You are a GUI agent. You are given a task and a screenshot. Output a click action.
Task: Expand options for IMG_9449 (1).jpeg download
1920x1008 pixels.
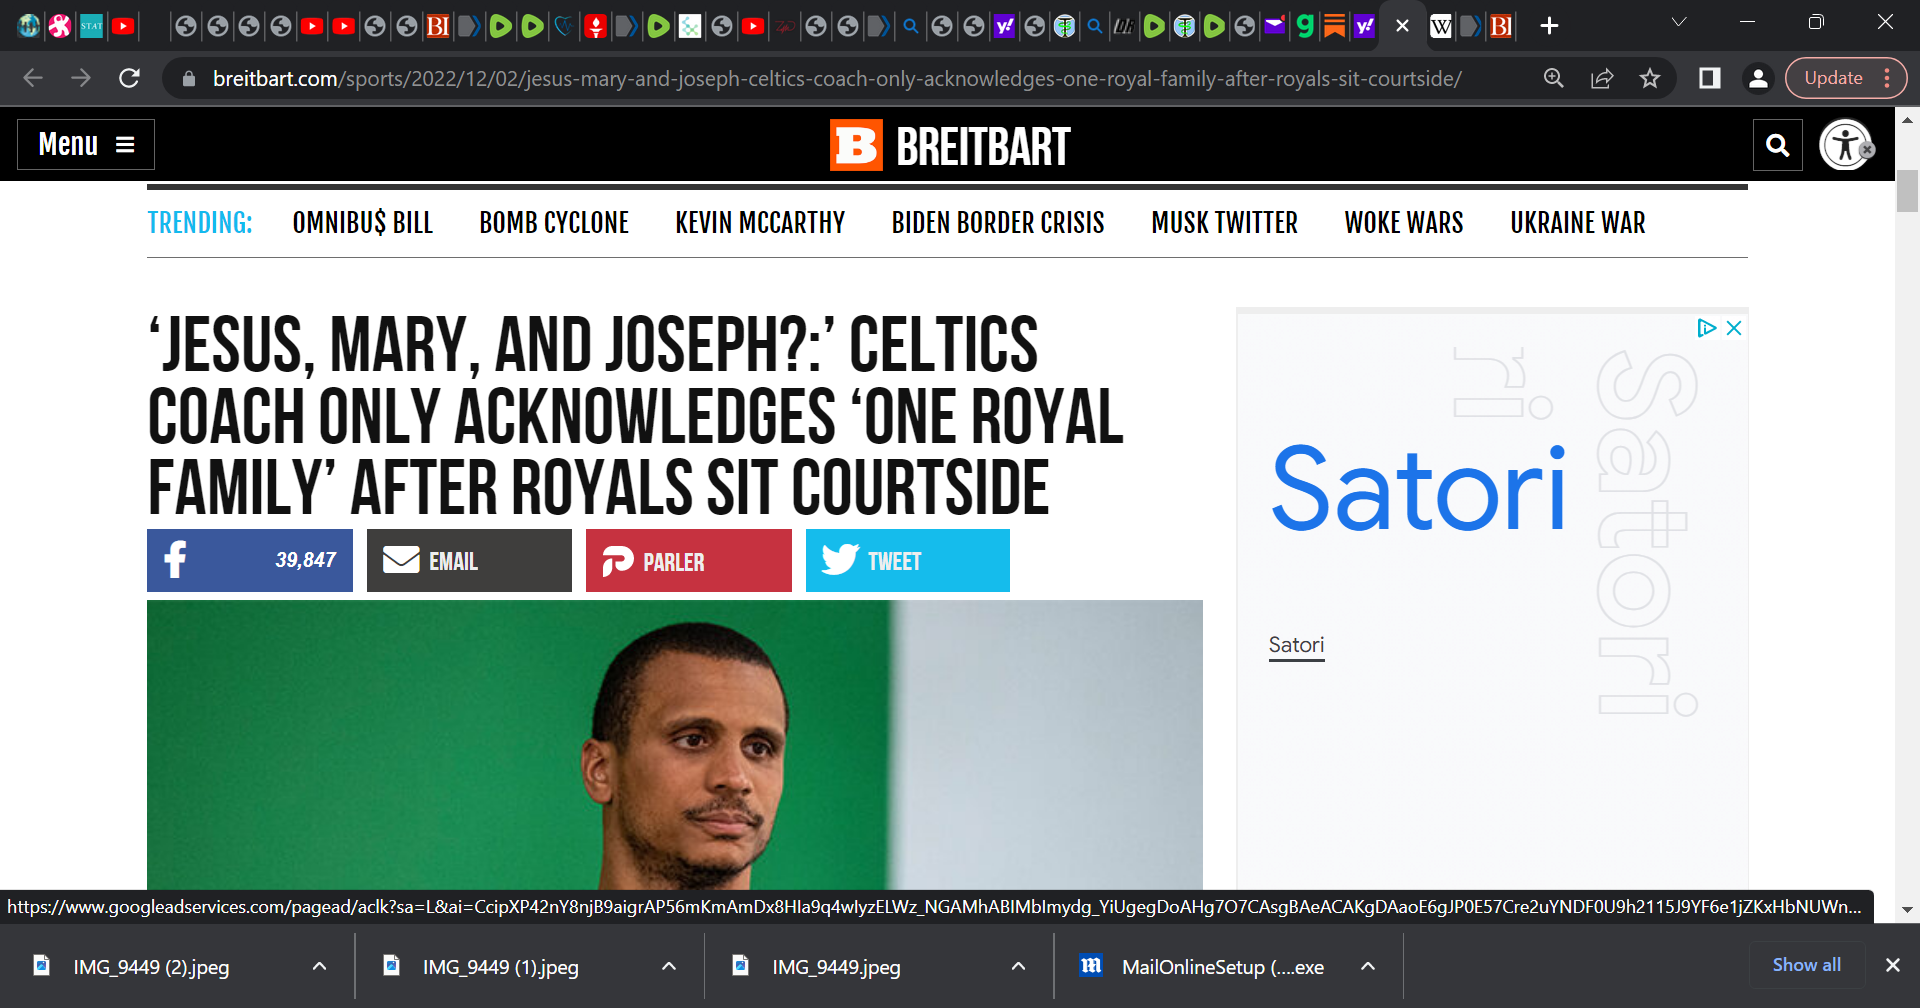tap(669, 966)
